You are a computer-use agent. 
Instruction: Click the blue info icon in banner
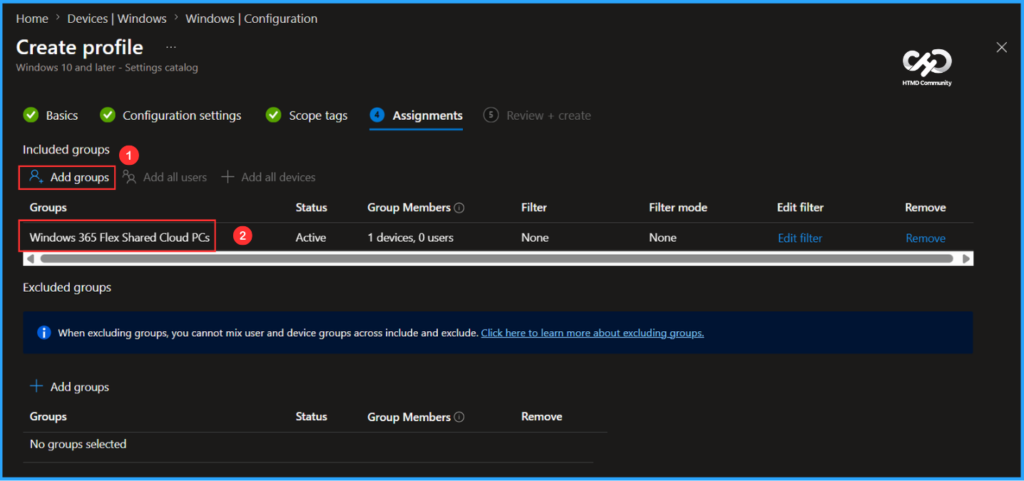[44, 333]
